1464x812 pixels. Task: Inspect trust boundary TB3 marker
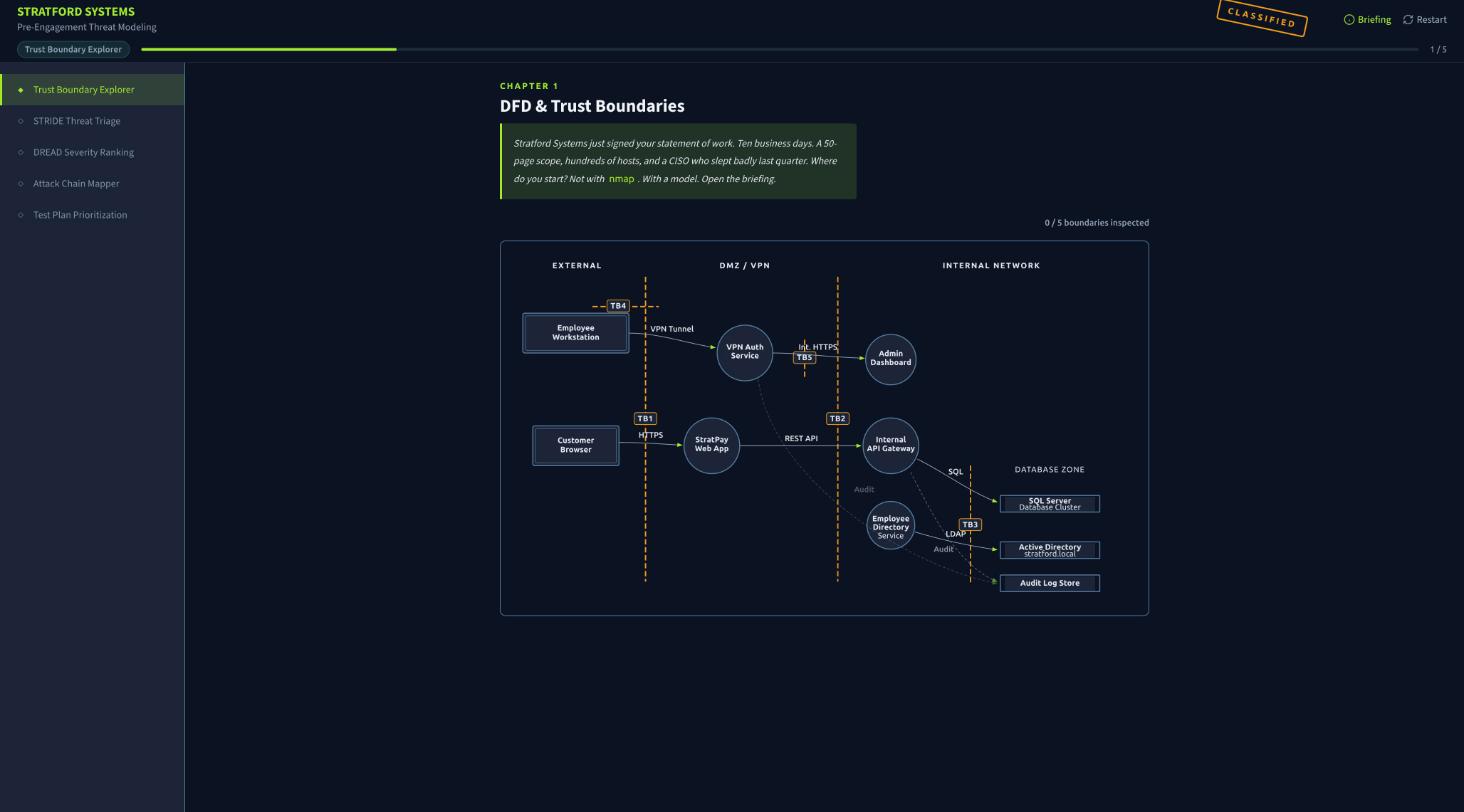click(970, 525)
